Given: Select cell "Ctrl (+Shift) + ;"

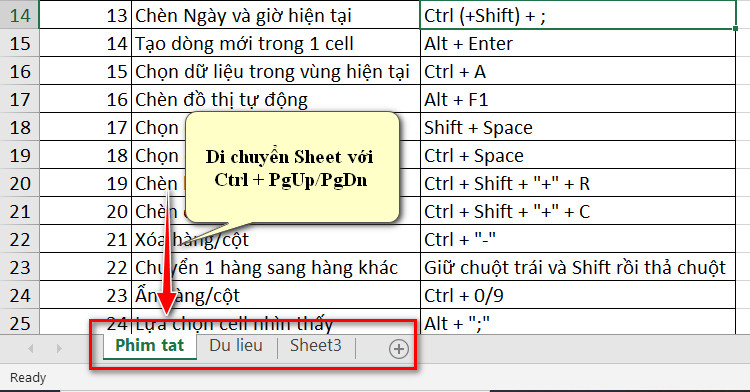Looking at the screenshot, I should [x=578, y=15].
